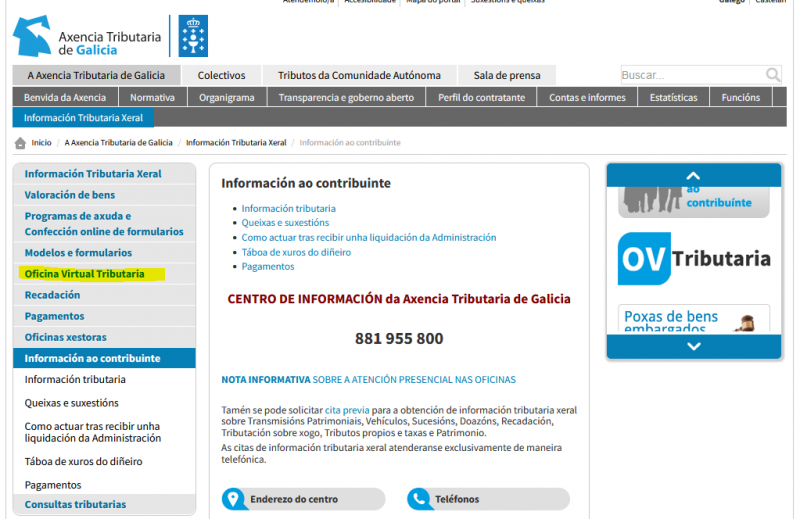The height and width of the screenshot is (519, 800).
Task: Select Funcións submenu item
Action: tap(741, 97)
